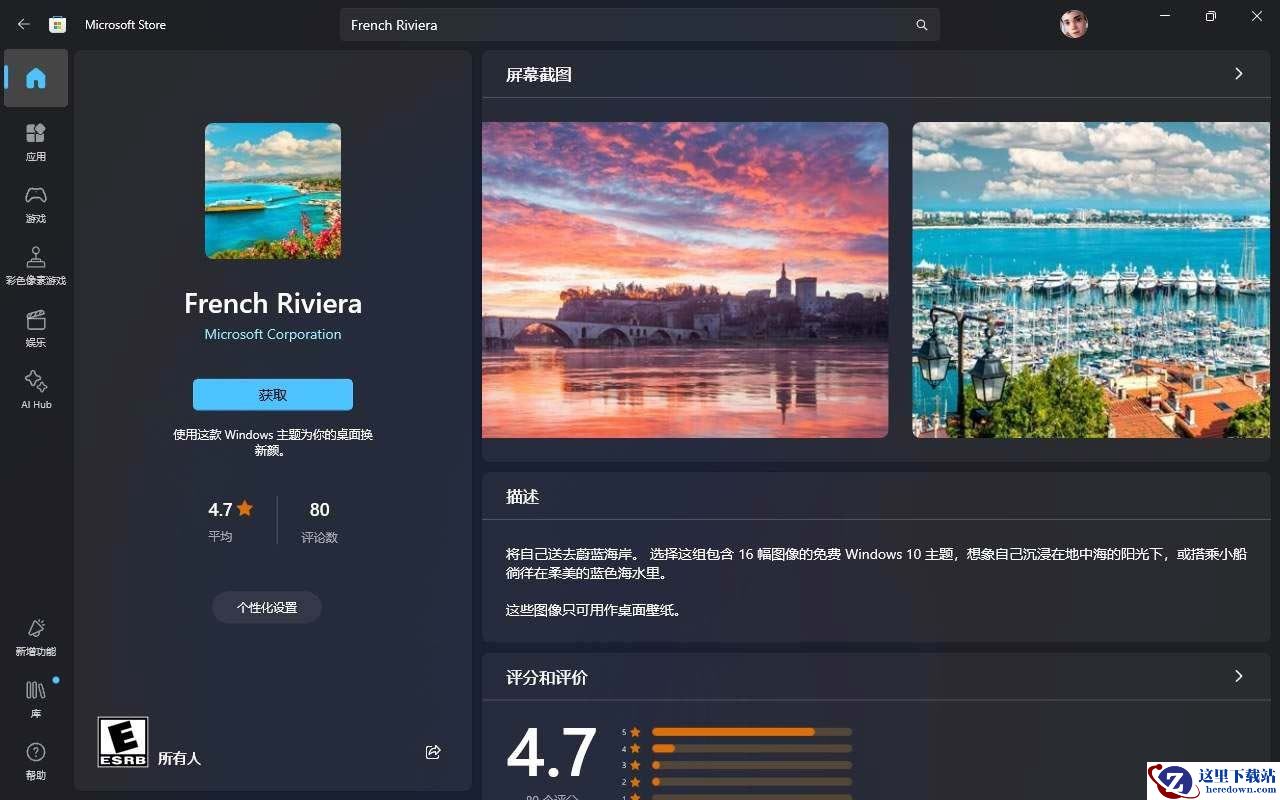The width and height of the screenshot is (1280, 800).
Task: Open 帮助 (Help) in the sidebar
Action: coord(36,760)
